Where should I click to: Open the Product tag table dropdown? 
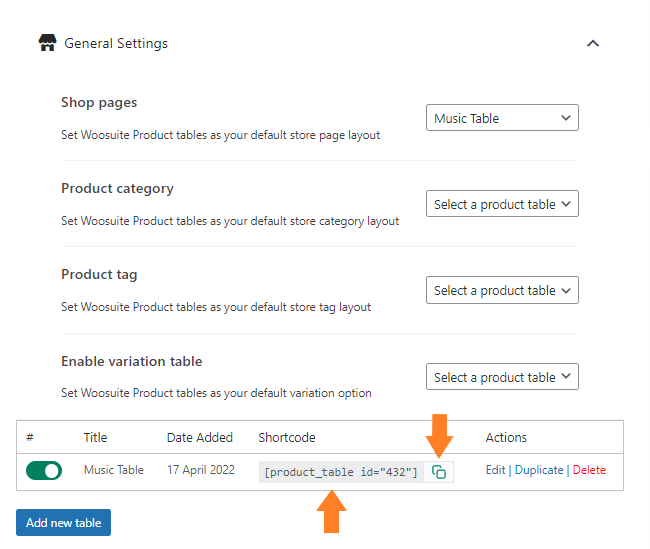pos(502,290)
